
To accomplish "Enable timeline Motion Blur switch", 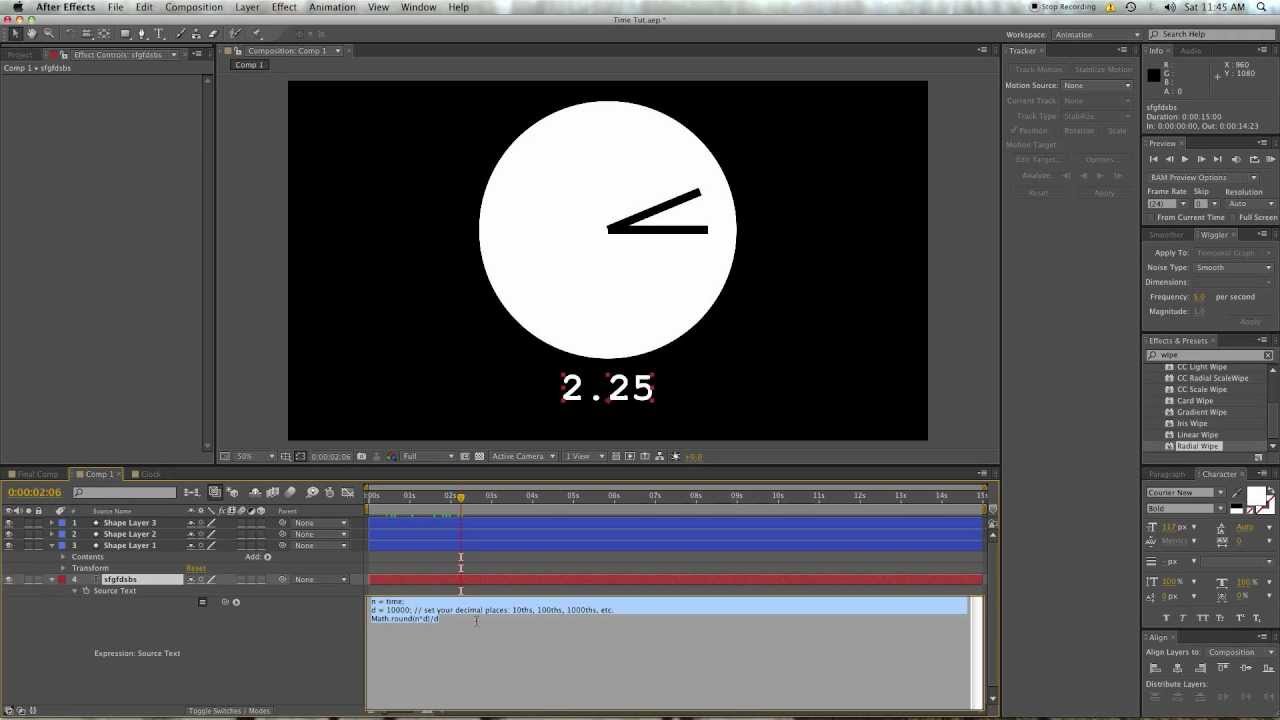I will tap(291, 492).
